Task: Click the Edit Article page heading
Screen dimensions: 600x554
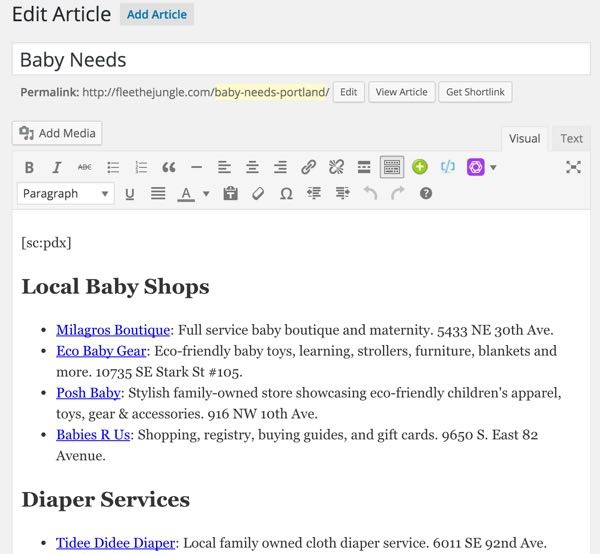Action: point(62,15)
